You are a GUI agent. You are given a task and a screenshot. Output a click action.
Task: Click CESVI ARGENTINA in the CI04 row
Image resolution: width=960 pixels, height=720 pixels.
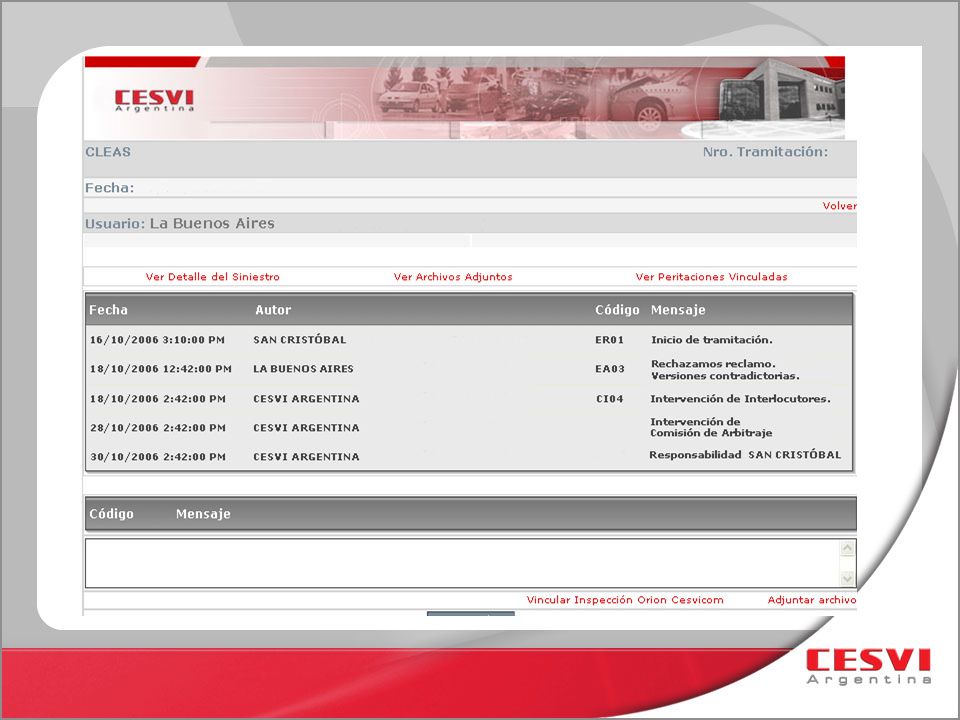point(307,399)
